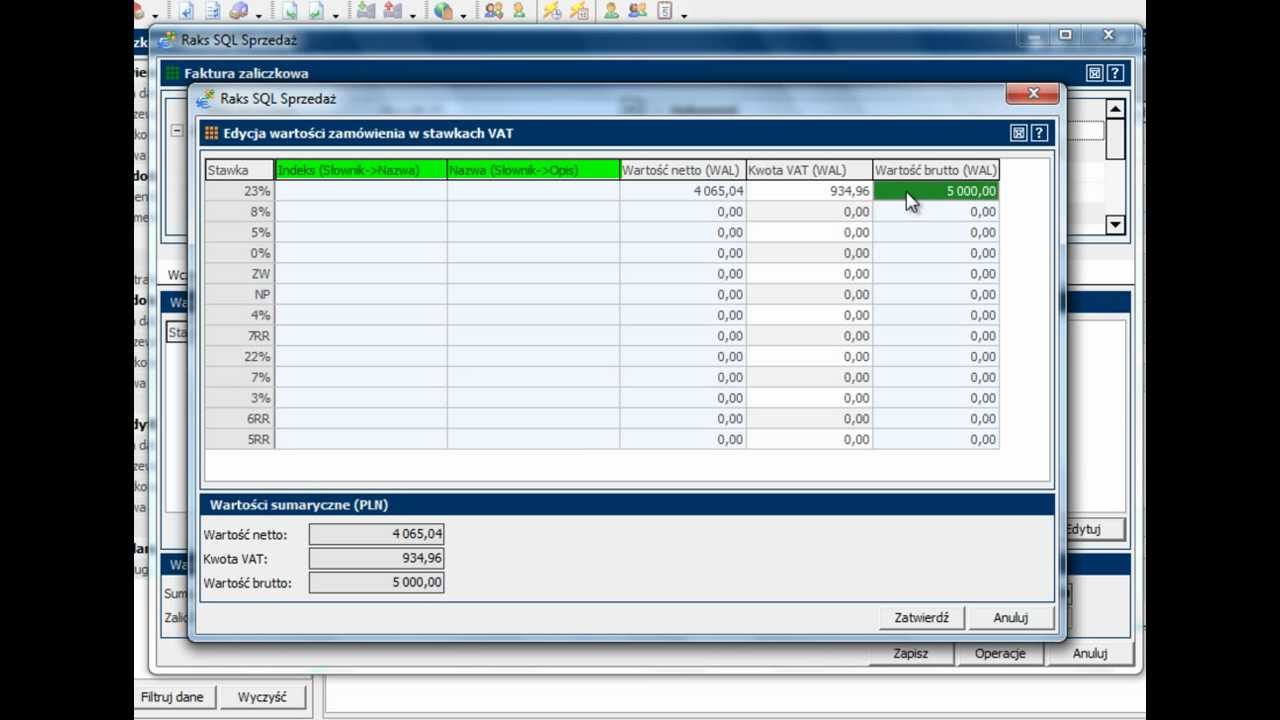Open the dropdown arrow beside the red-arrow building icon
This screenshot has width=1280, height=720.
click(x=413, y=15)
